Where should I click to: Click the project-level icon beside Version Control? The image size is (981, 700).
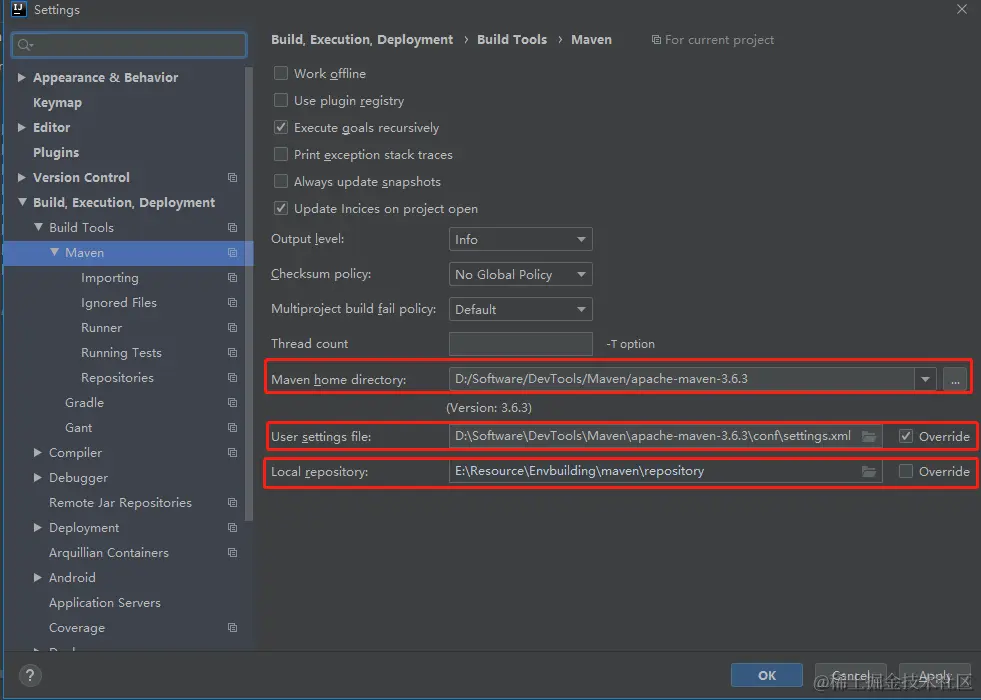pyautogui.click(x=233, y=178)
